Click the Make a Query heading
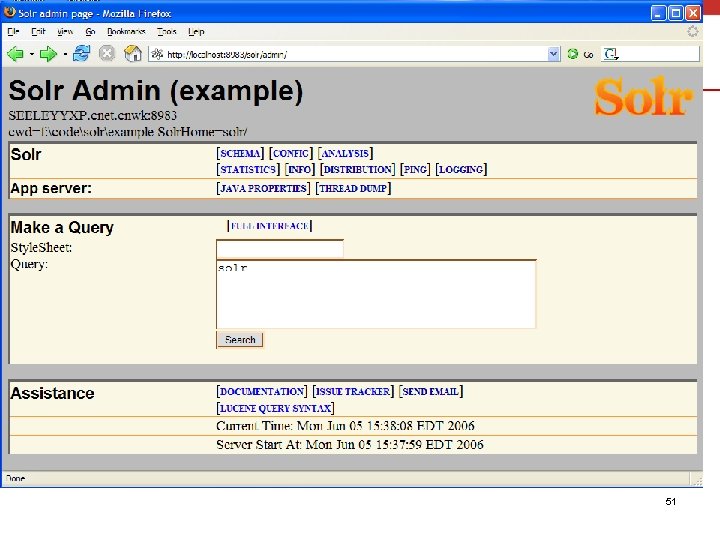 pos(62,227)
